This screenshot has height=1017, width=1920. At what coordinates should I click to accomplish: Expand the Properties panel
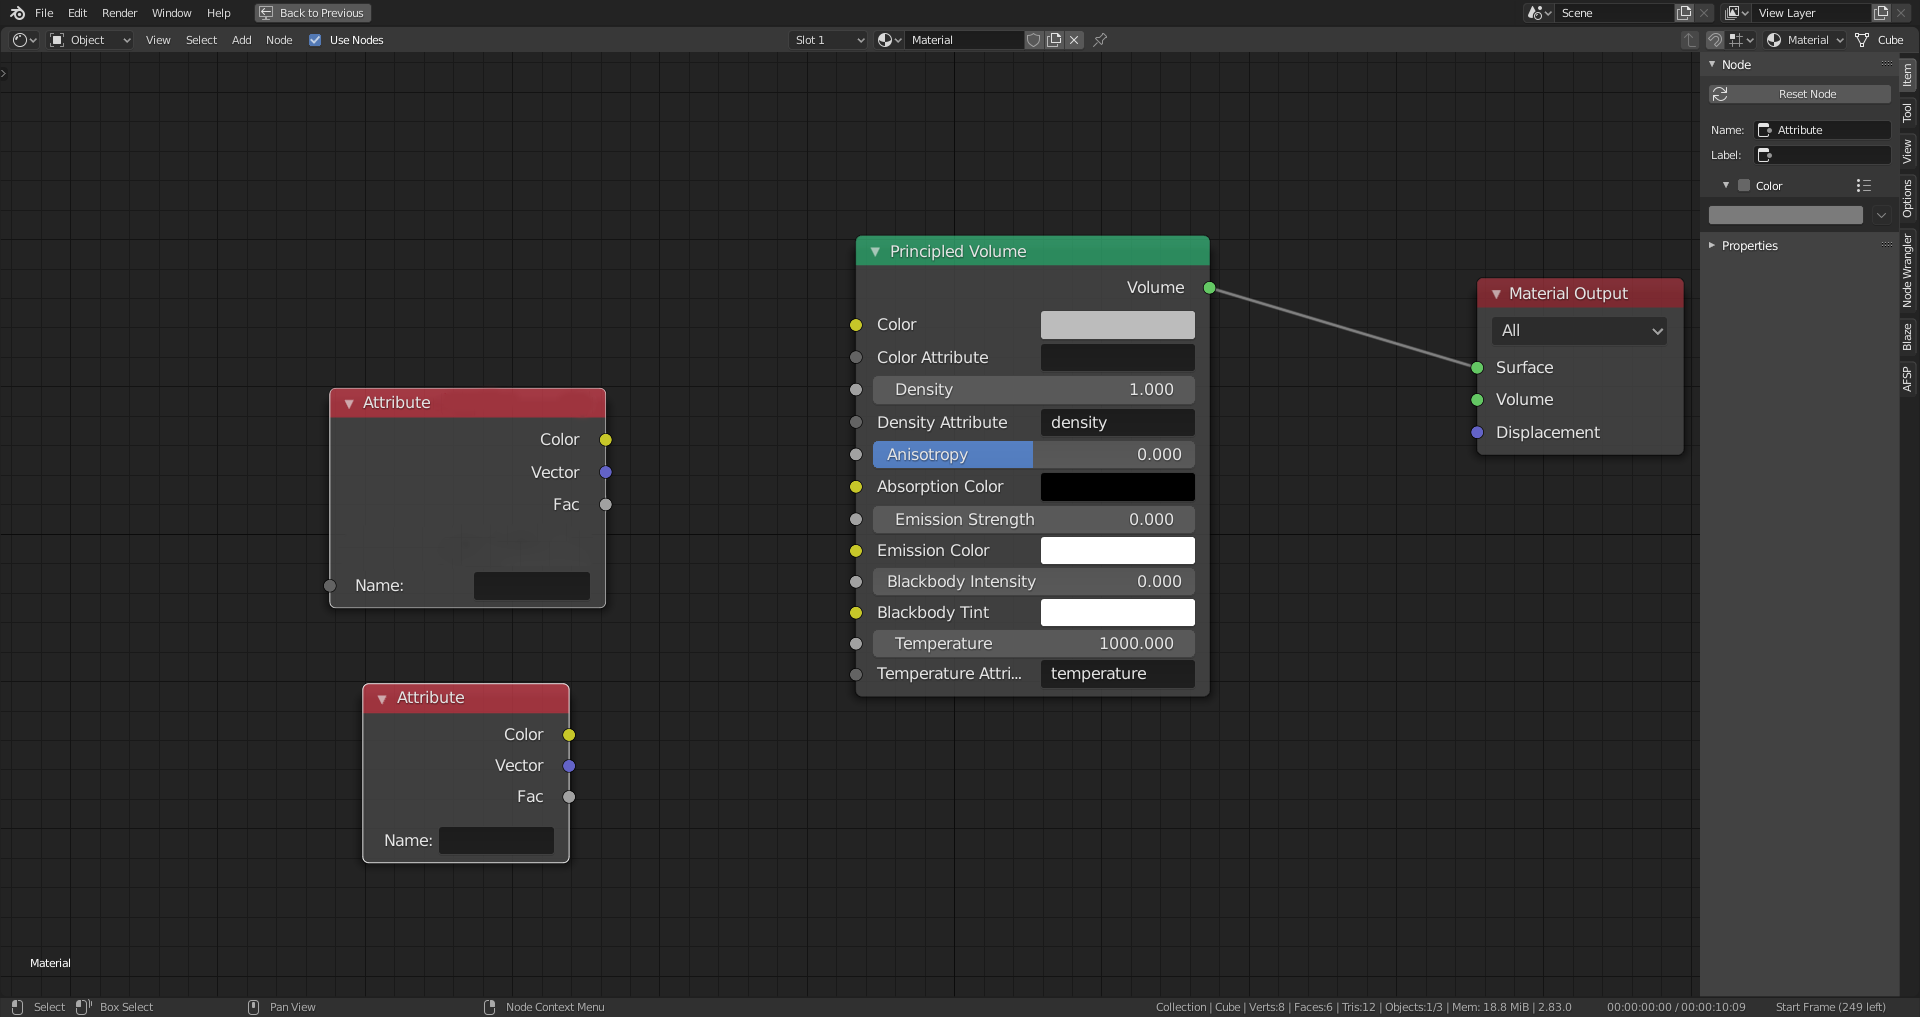(1712, 246)
